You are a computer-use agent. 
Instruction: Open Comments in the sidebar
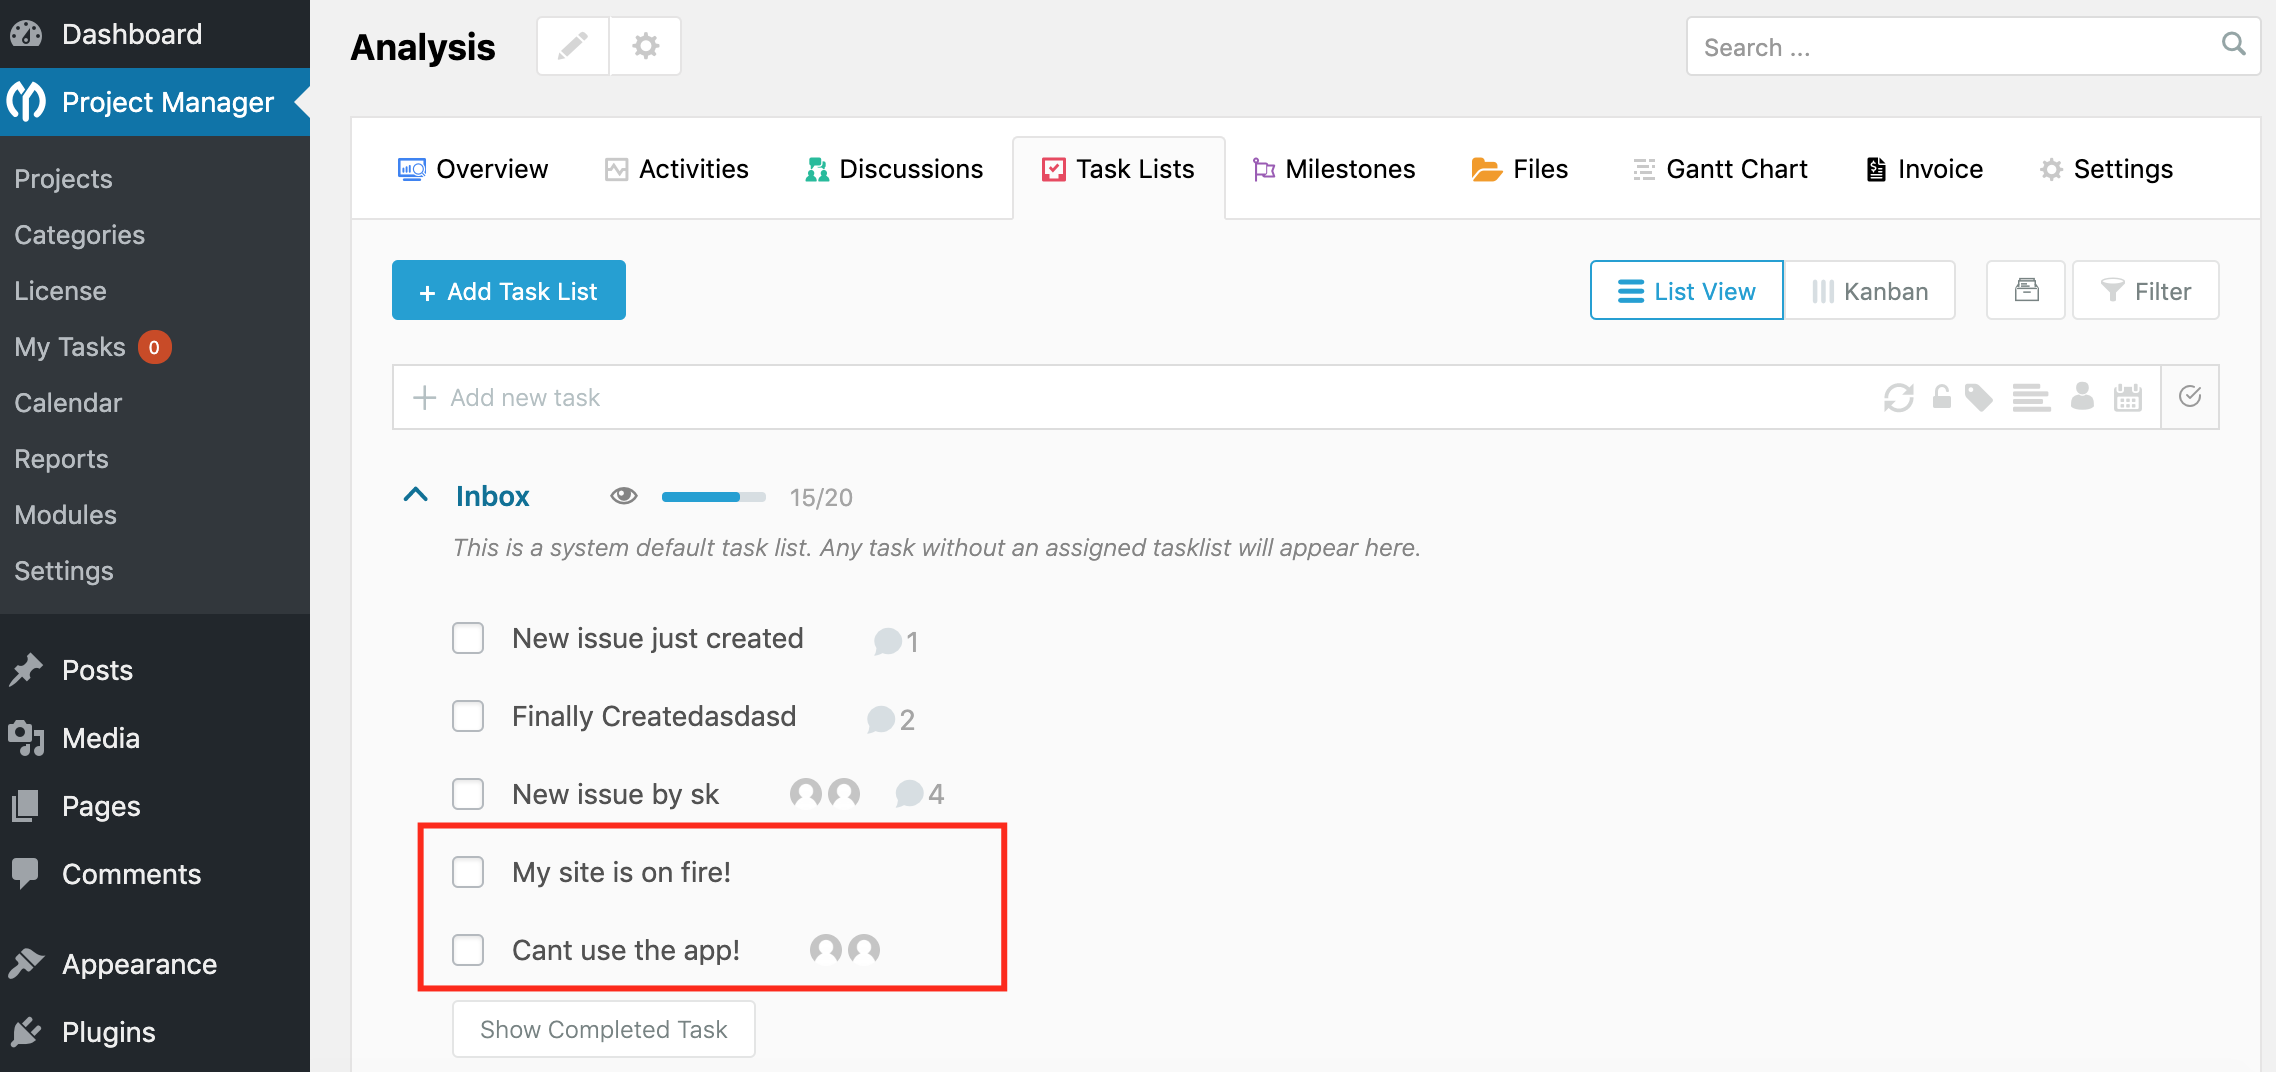[131, 874]
